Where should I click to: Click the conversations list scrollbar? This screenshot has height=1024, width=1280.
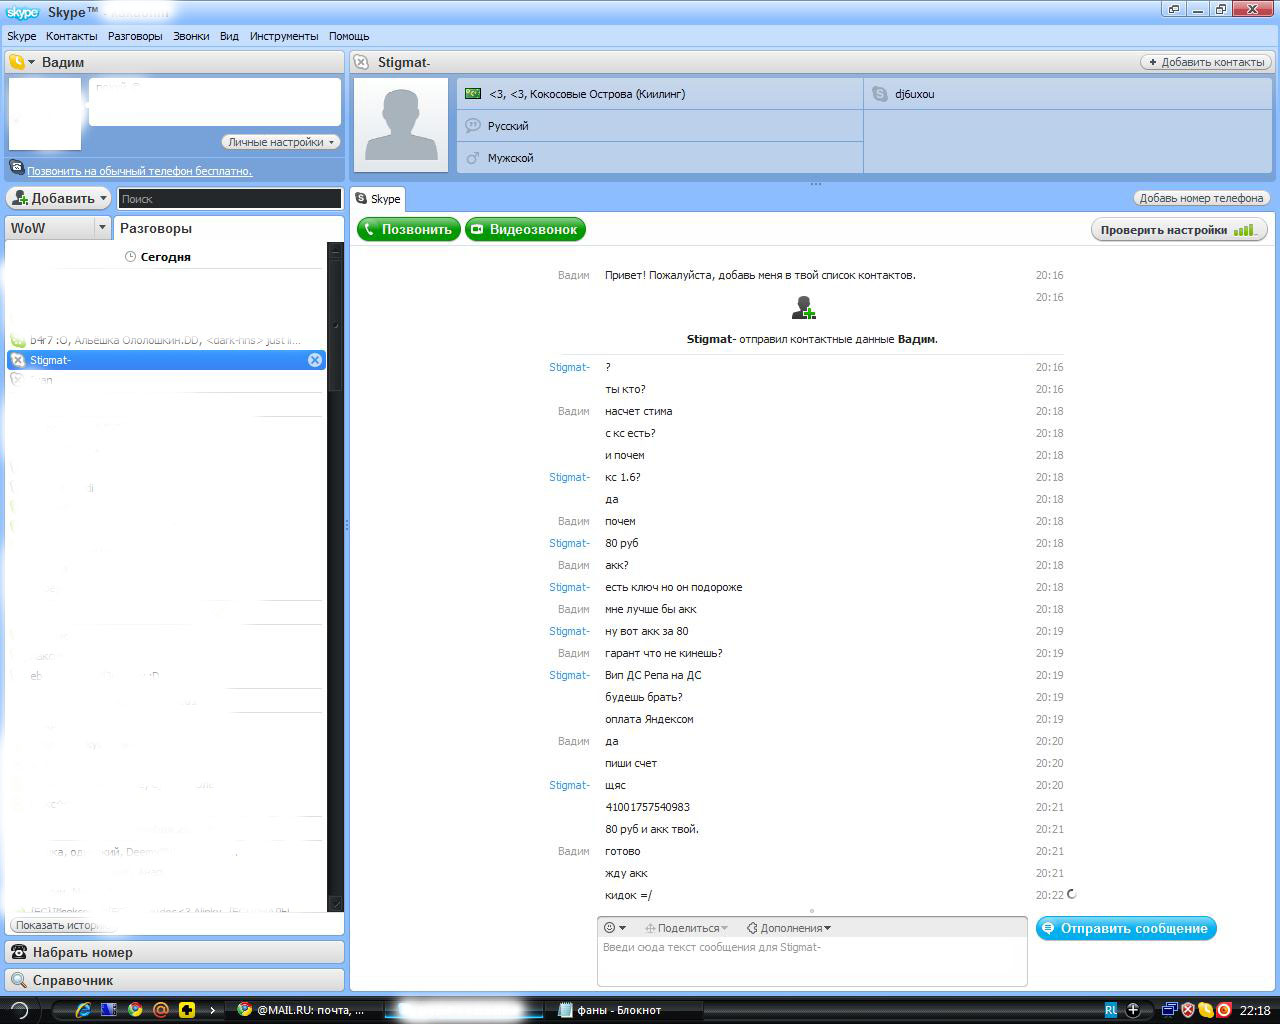coord(336,576)
